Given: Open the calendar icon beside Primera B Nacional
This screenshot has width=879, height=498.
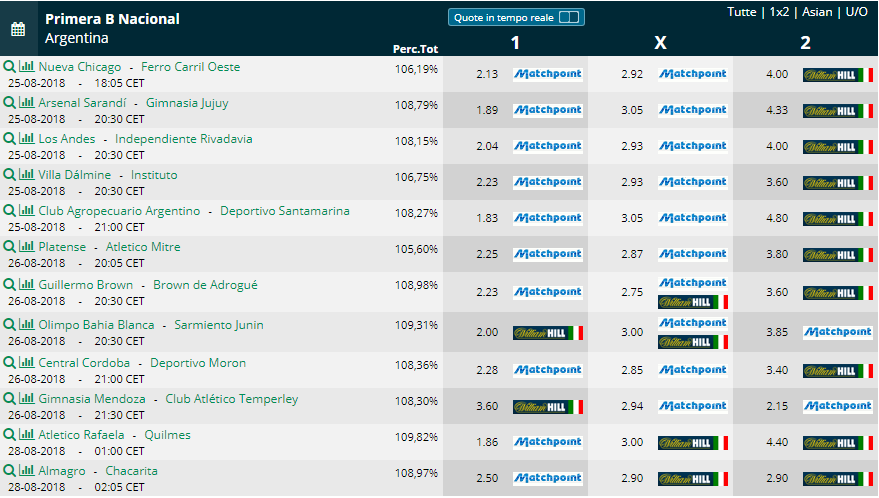Looking at the screenshot, I should pyautogui.click(x=18, y=29).
